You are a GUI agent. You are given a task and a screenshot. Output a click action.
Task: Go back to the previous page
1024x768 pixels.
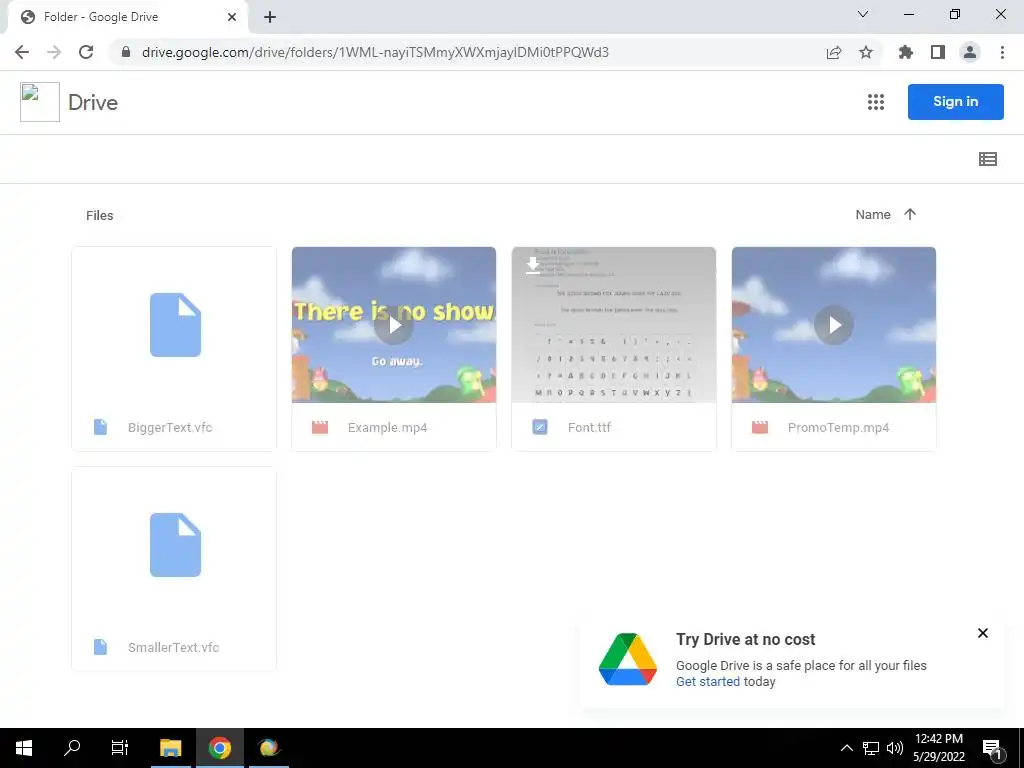pyautogui.click(x=22, y=52)
